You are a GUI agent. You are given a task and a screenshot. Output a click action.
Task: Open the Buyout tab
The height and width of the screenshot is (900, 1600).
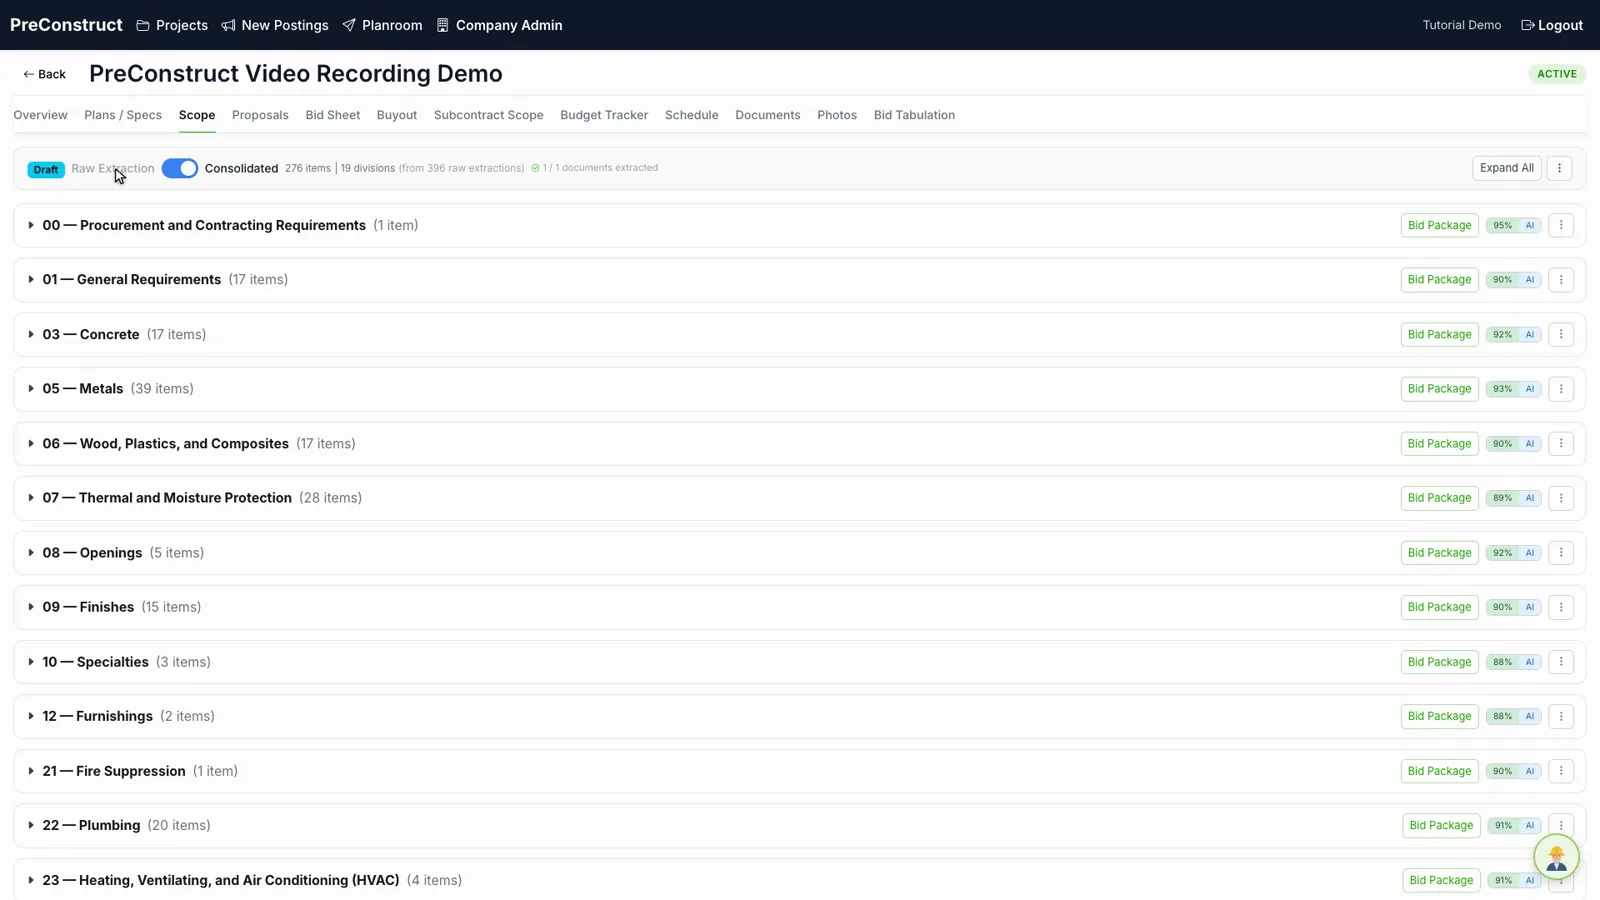tap(397, 115)
